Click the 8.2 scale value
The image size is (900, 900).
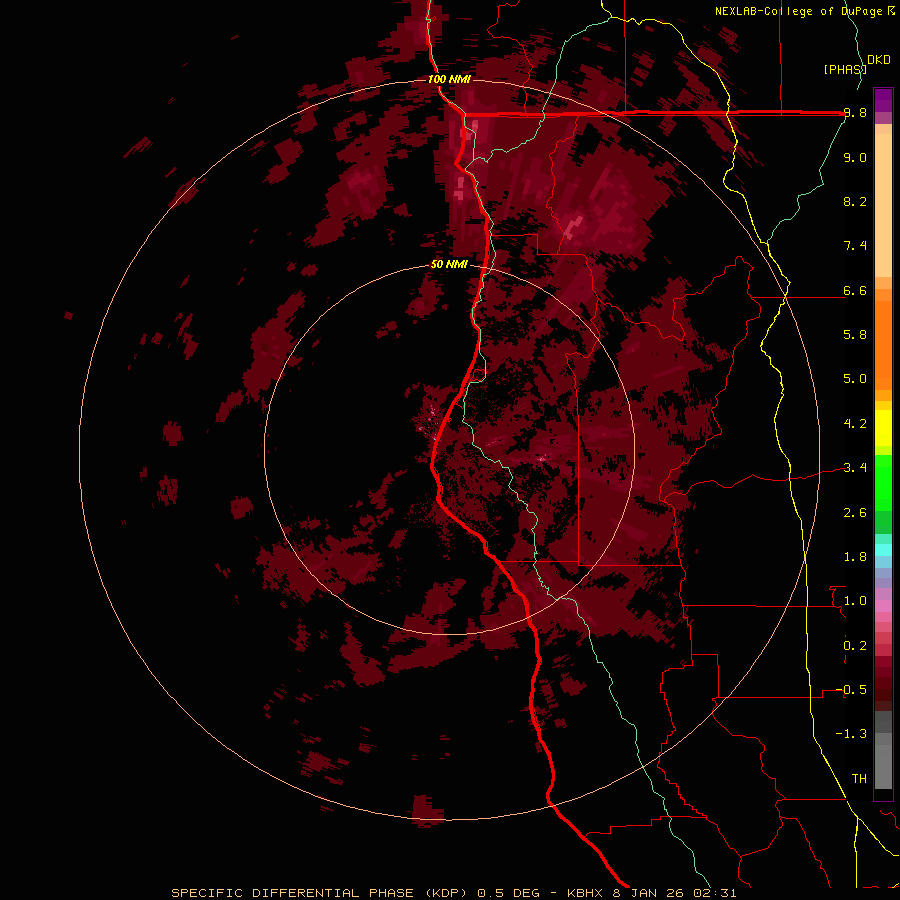tap(855, 201)
